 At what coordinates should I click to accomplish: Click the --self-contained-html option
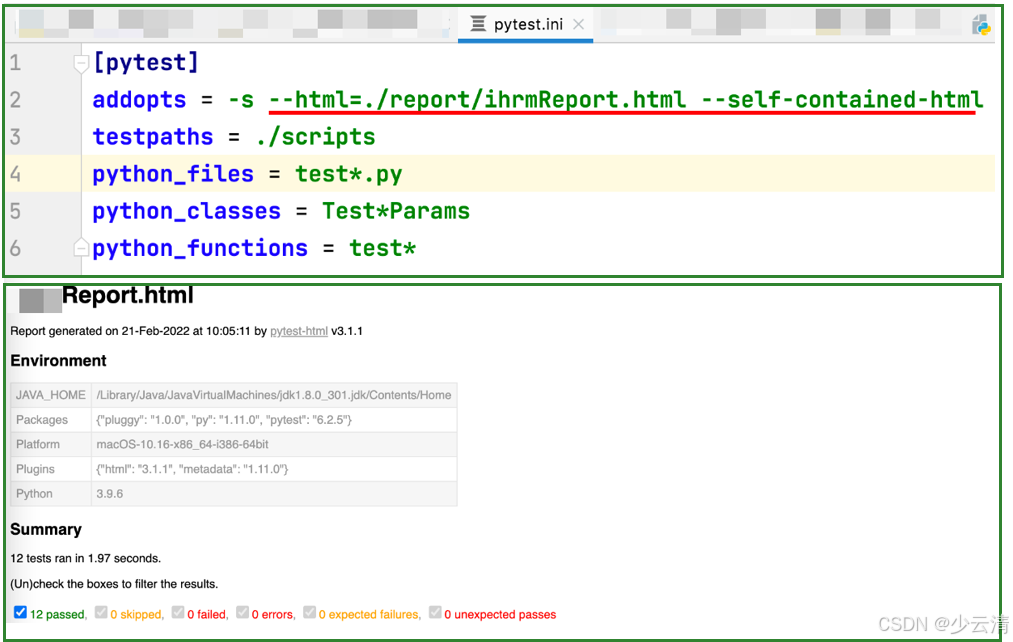(x=842, y=99)
